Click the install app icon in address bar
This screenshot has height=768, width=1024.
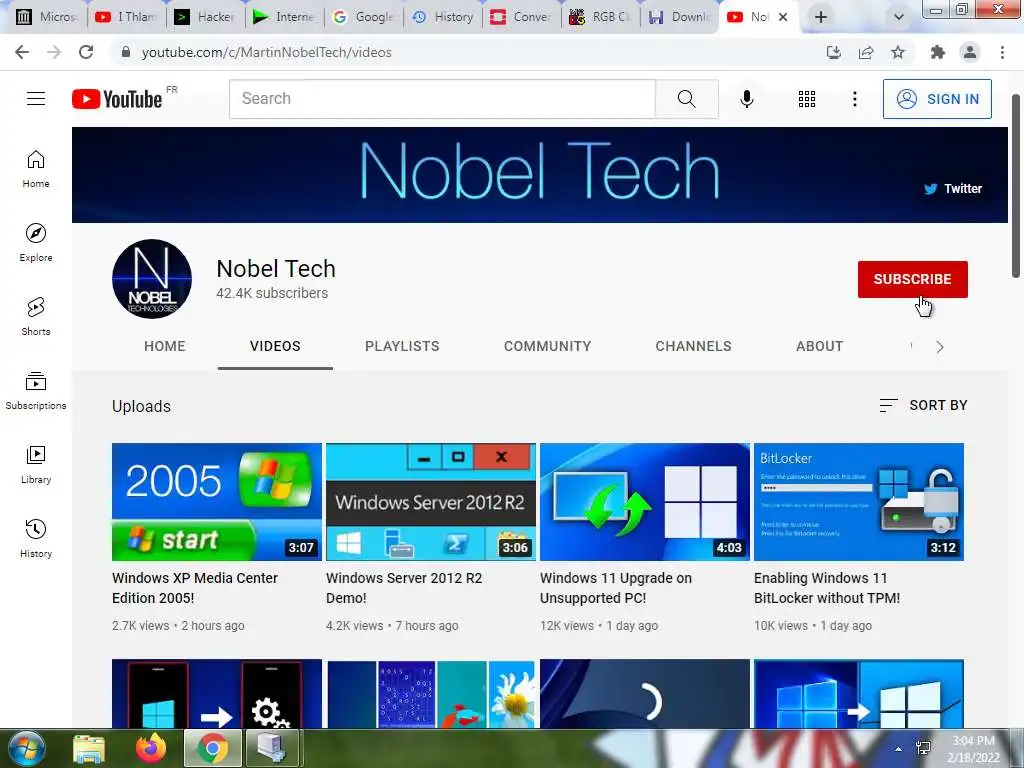click(833, 52)
